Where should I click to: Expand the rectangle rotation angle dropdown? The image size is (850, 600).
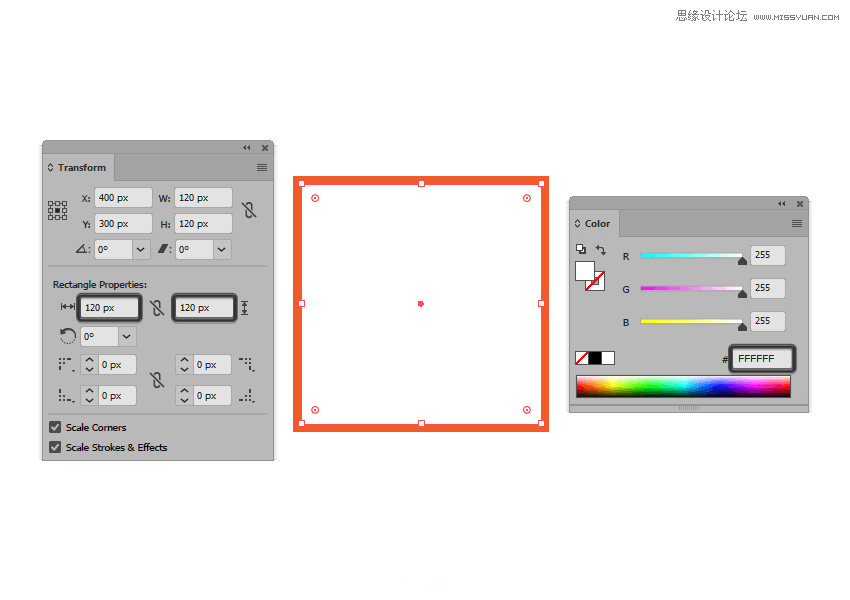pos(127,337)
